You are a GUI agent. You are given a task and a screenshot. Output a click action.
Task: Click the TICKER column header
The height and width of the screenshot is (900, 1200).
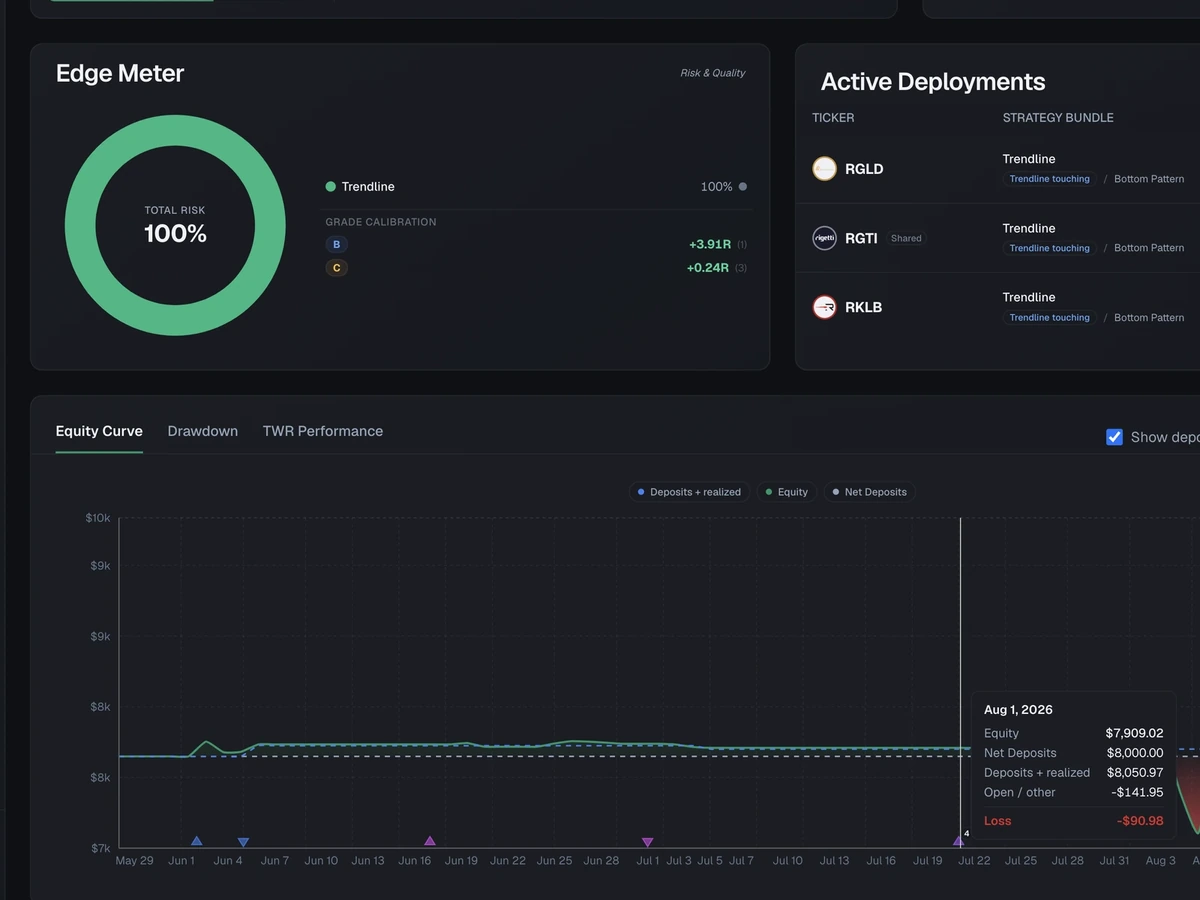[833, 118]
